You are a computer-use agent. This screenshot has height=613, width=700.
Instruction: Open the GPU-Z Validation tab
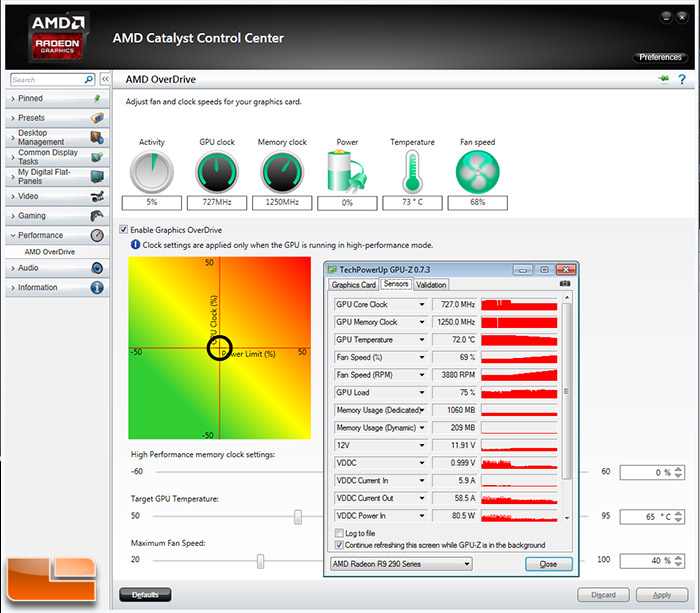431,285
